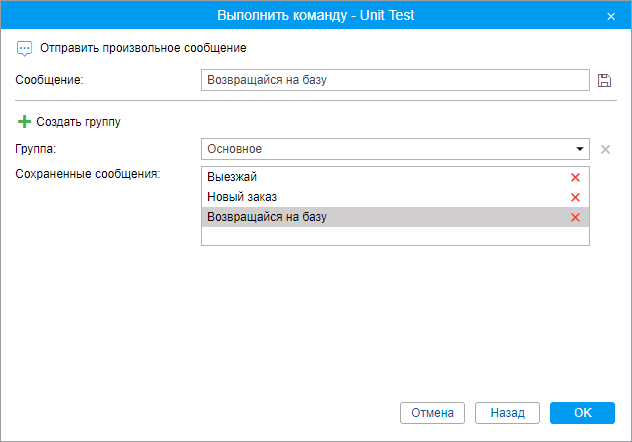Delete "Возвращайся на базу" from saved list

575,217
